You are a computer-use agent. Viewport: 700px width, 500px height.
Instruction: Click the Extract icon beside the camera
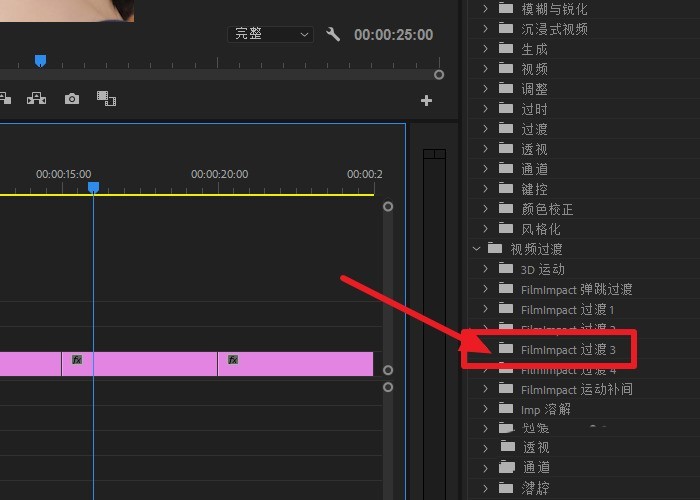click(x=37, y=98)
